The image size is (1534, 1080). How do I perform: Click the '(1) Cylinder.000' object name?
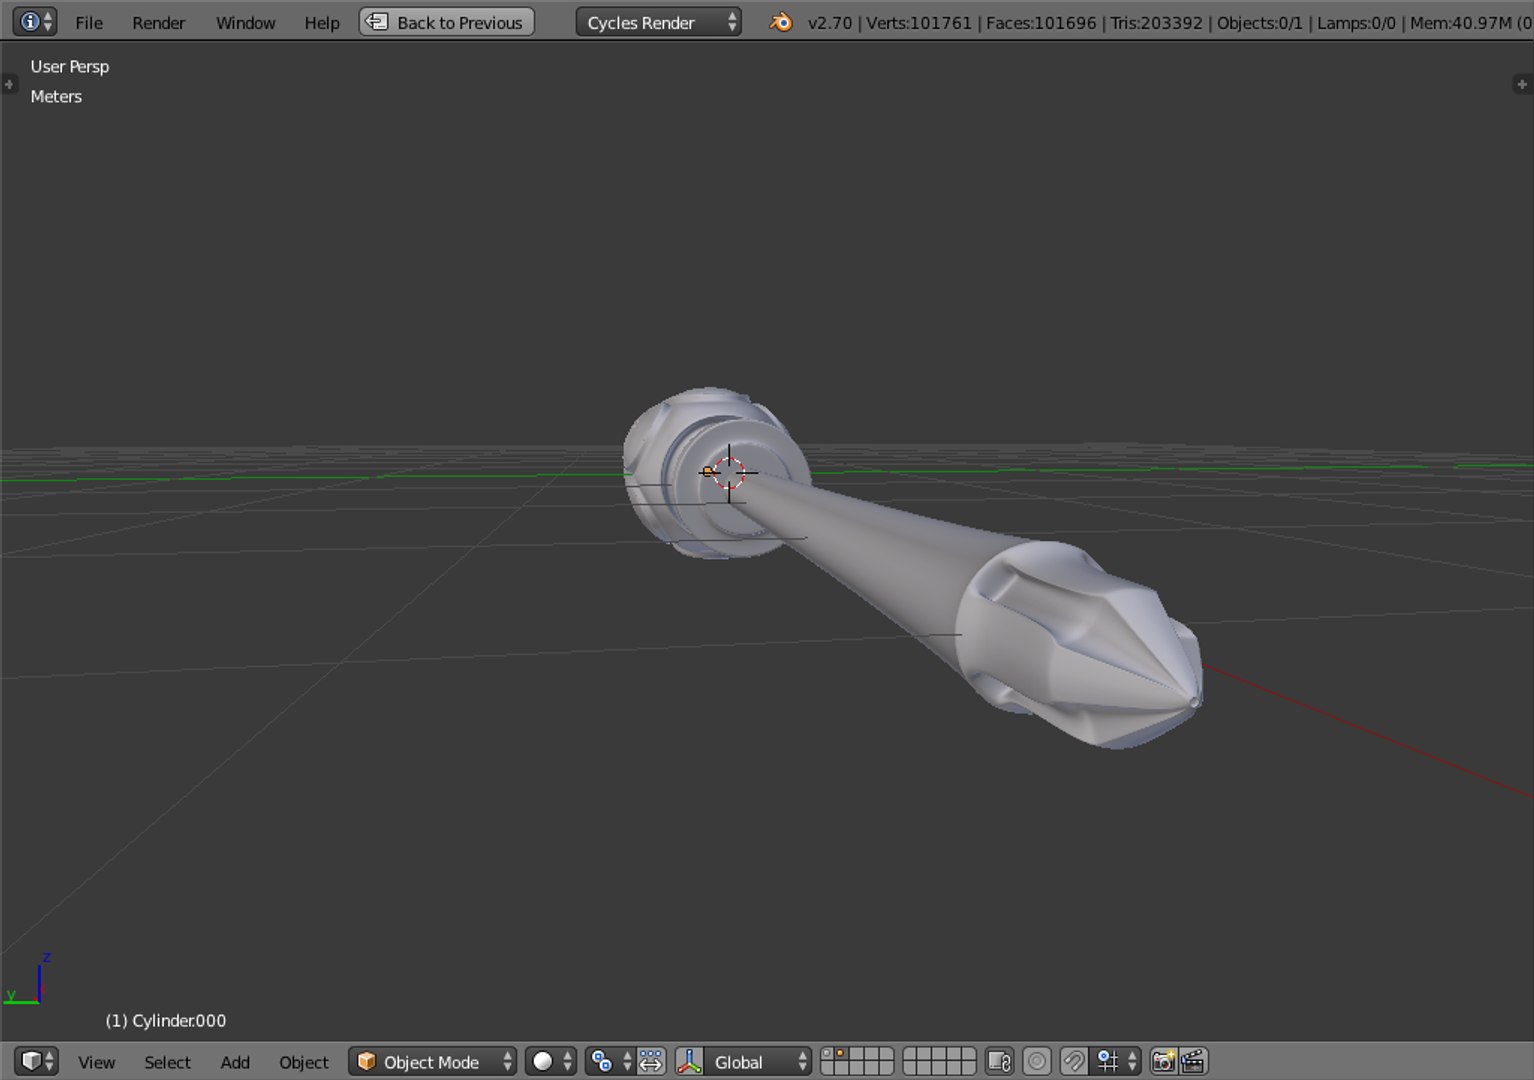click(x=166, y=1020)
